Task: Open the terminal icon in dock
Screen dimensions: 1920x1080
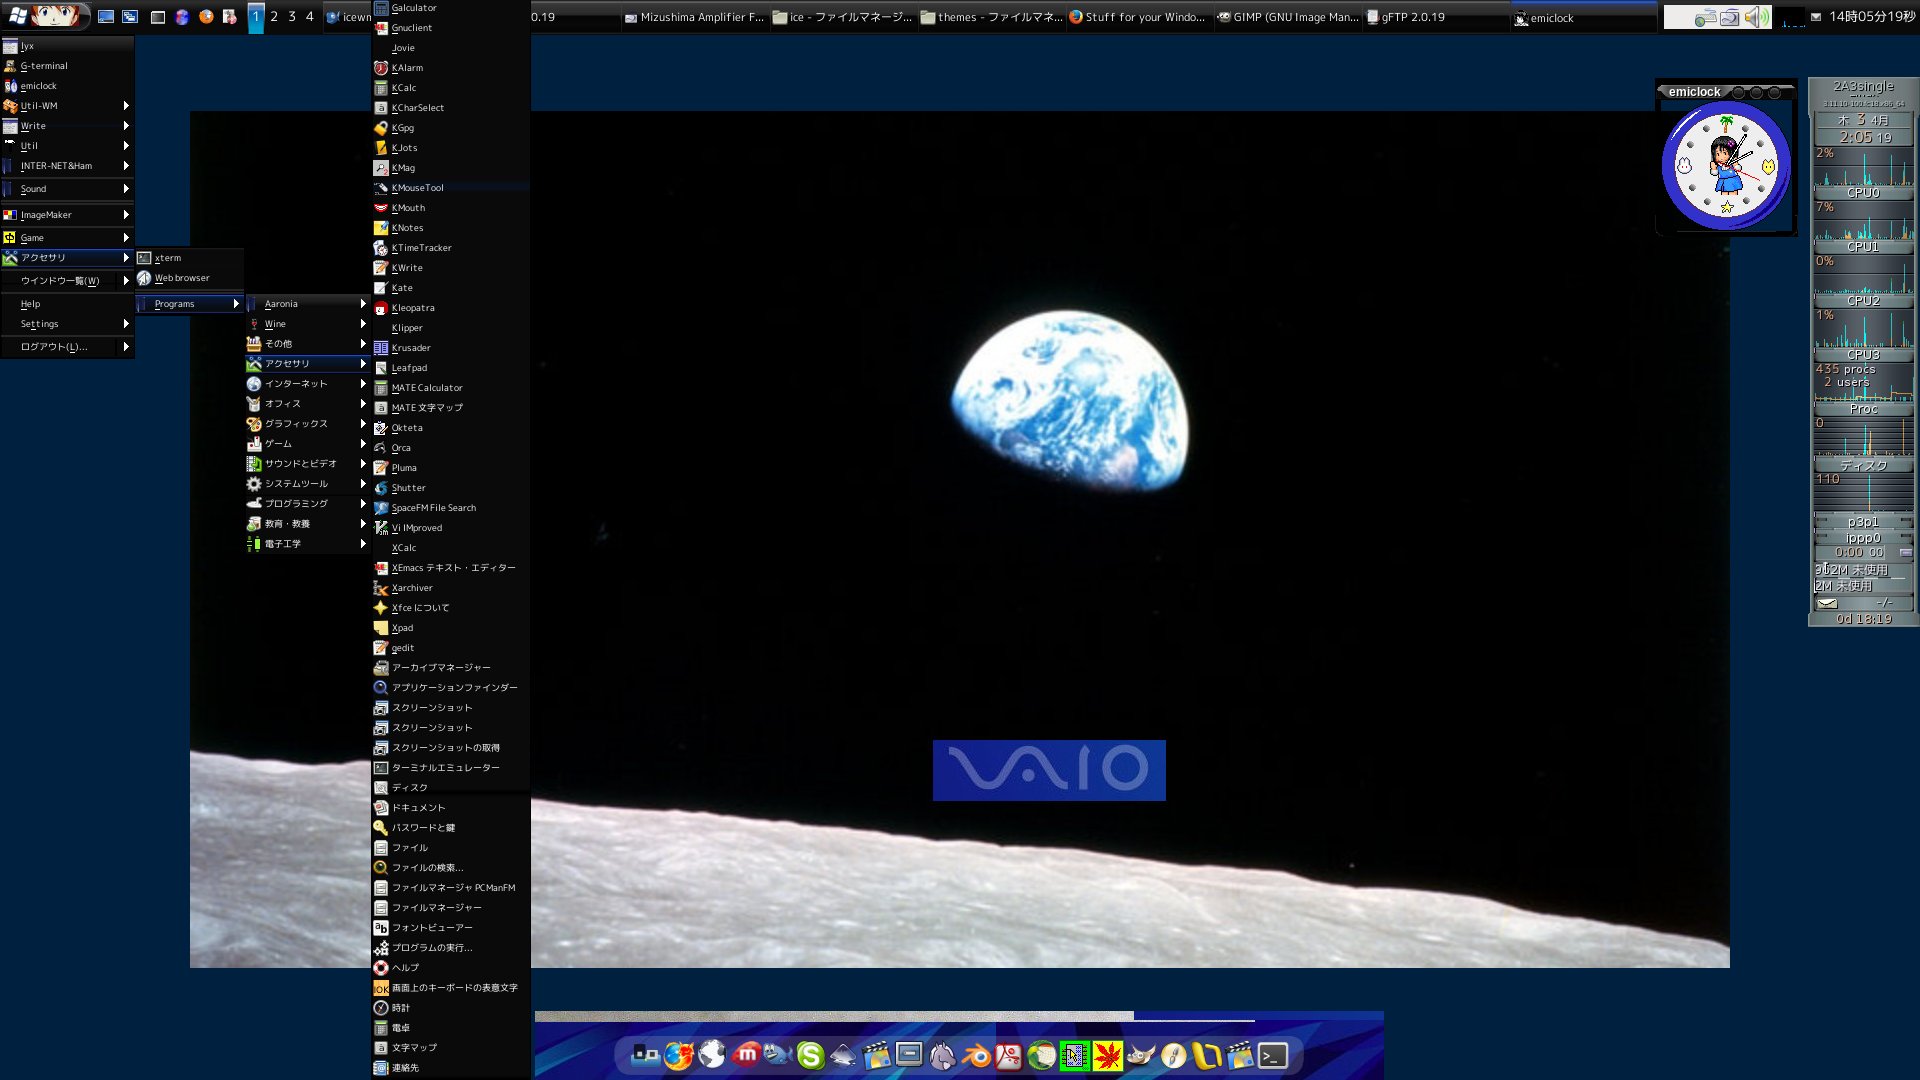Action: 1273,1055
